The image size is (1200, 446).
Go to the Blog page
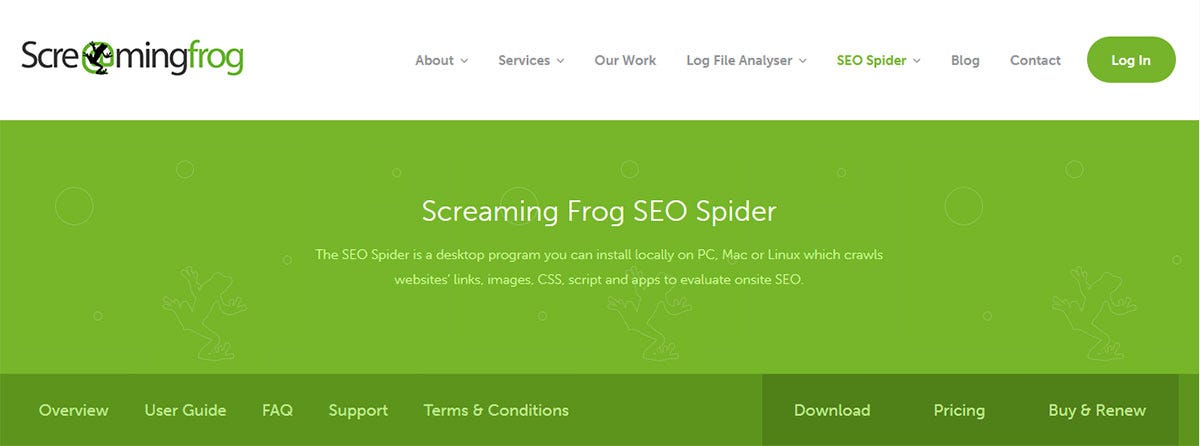[965, 60]
